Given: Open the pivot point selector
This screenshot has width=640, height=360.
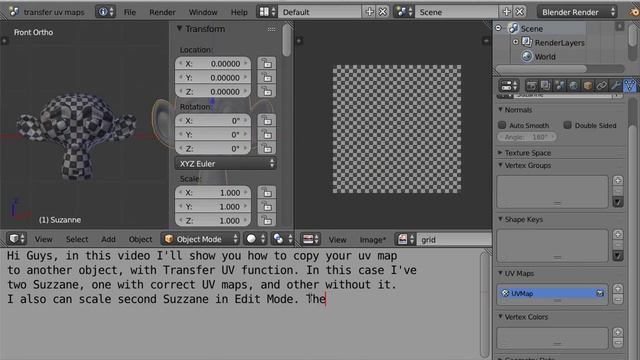Looking at the screenshot, I should [282, 239].
